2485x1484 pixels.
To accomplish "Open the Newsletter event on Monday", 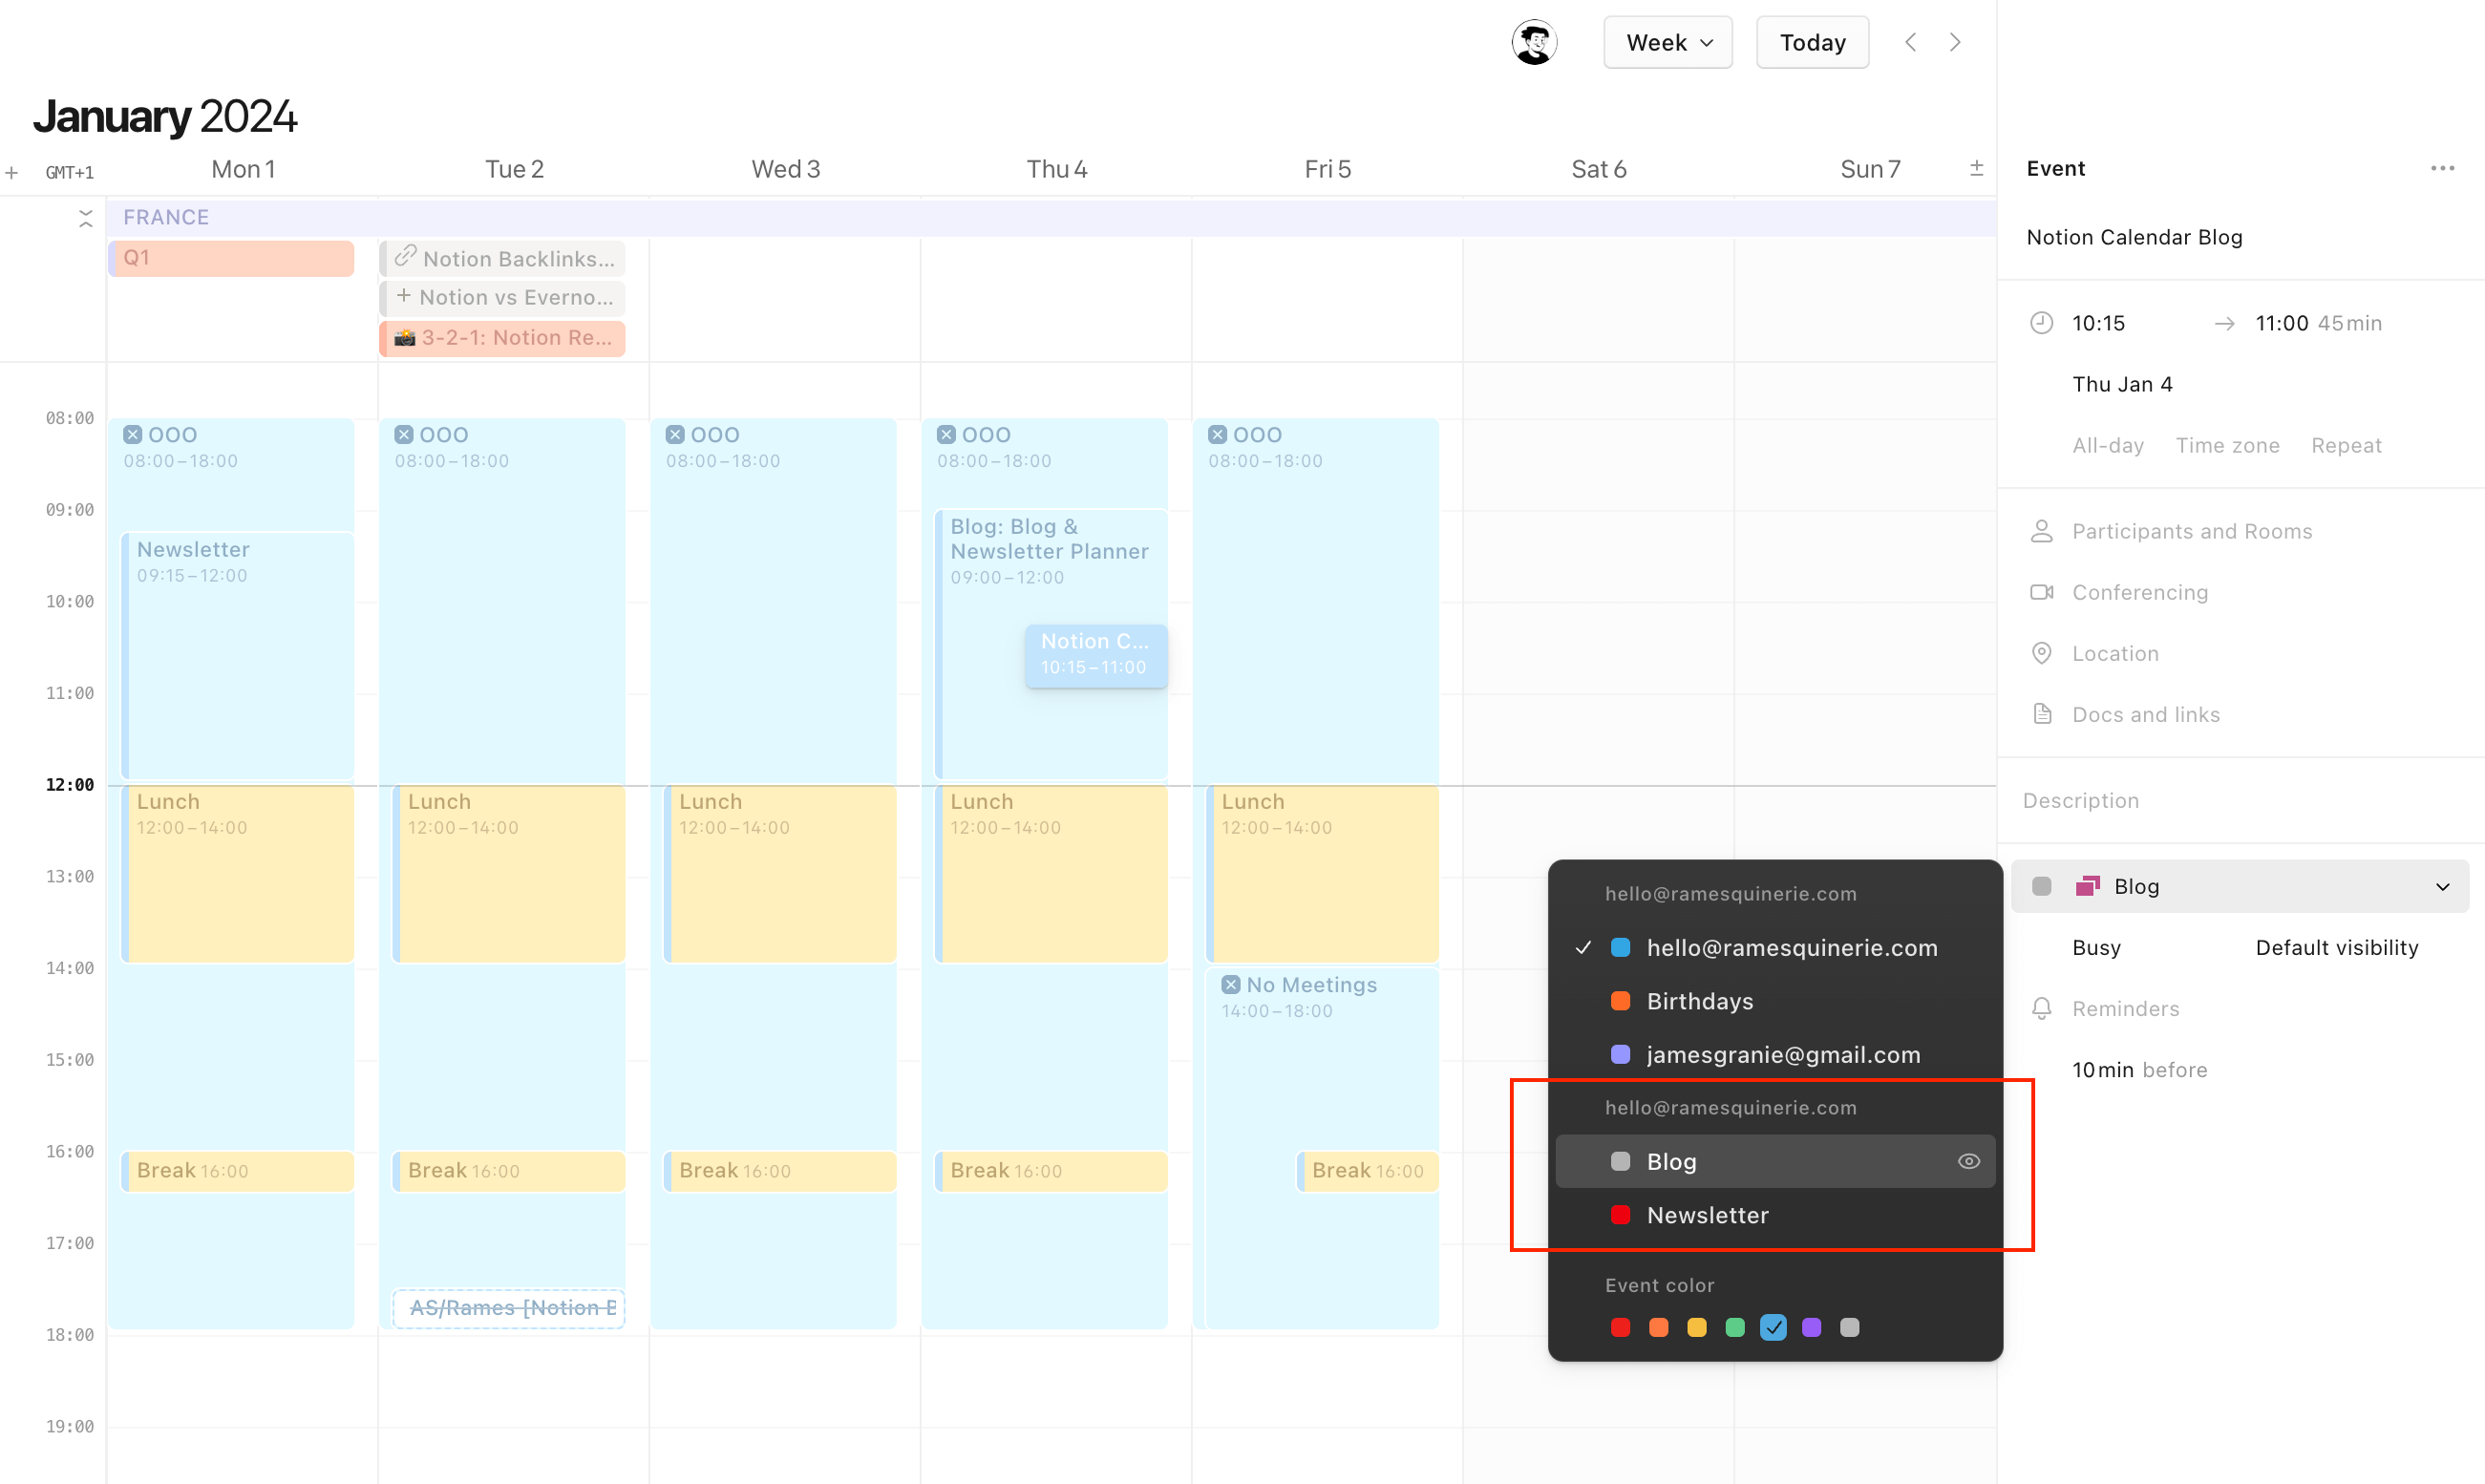I will tap(238, 655).
